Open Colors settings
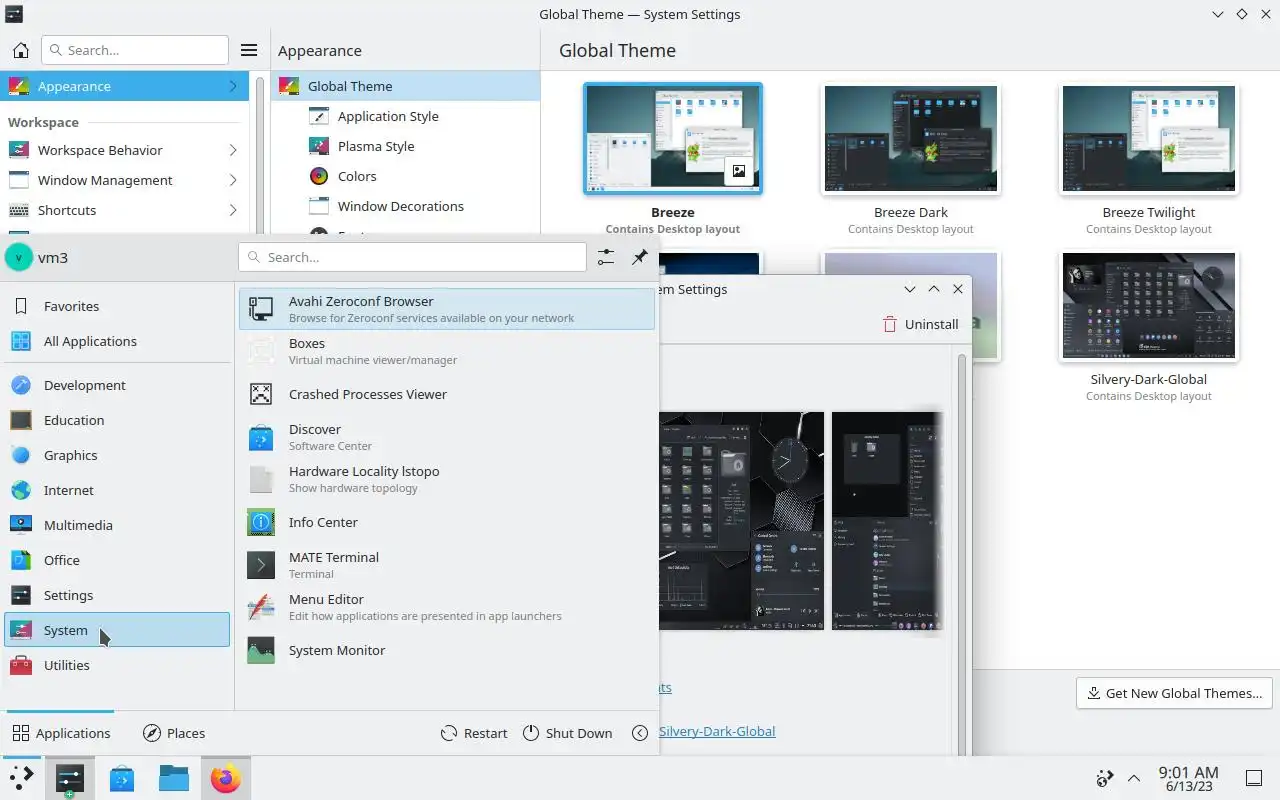This screenshot has width=1280, height=800. pyautogui.click(x=405, y=176)
